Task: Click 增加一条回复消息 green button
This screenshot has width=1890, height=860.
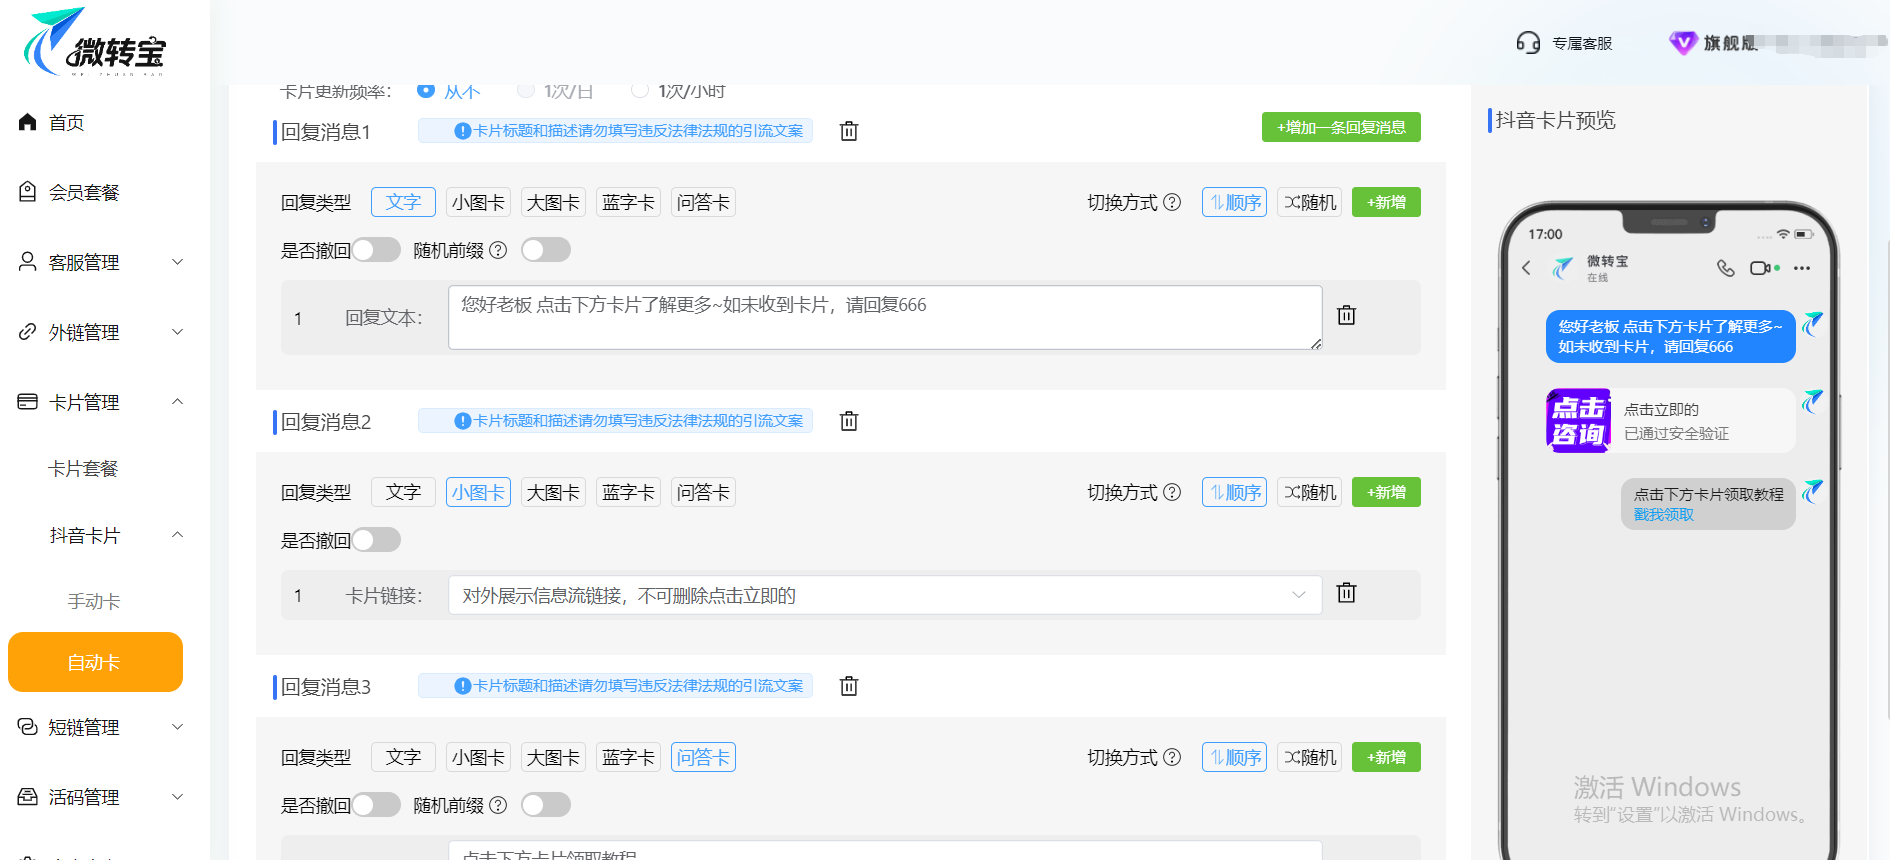Action: coord(1340,127)
